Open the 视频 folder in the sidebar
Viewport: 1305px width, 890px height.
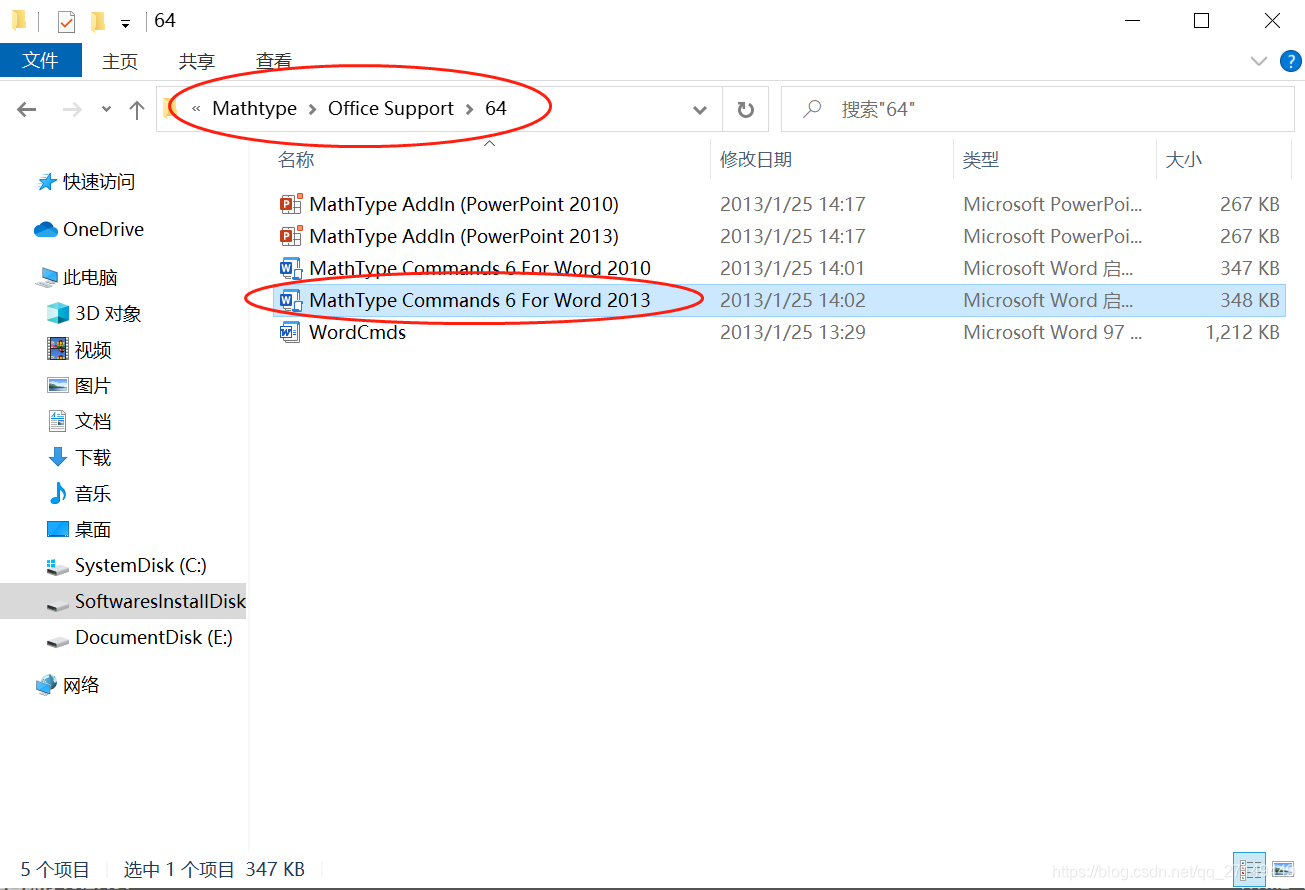[93, 350]
